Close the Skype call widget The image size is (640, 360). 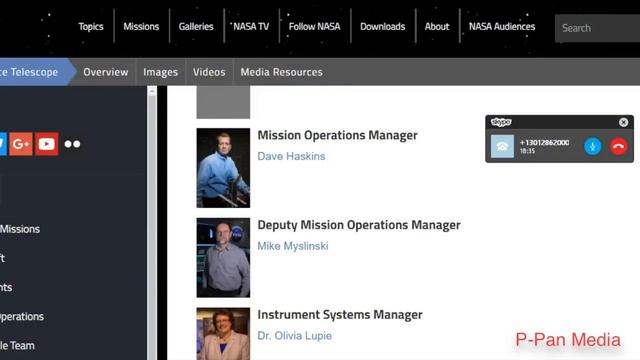click(623, 122)
